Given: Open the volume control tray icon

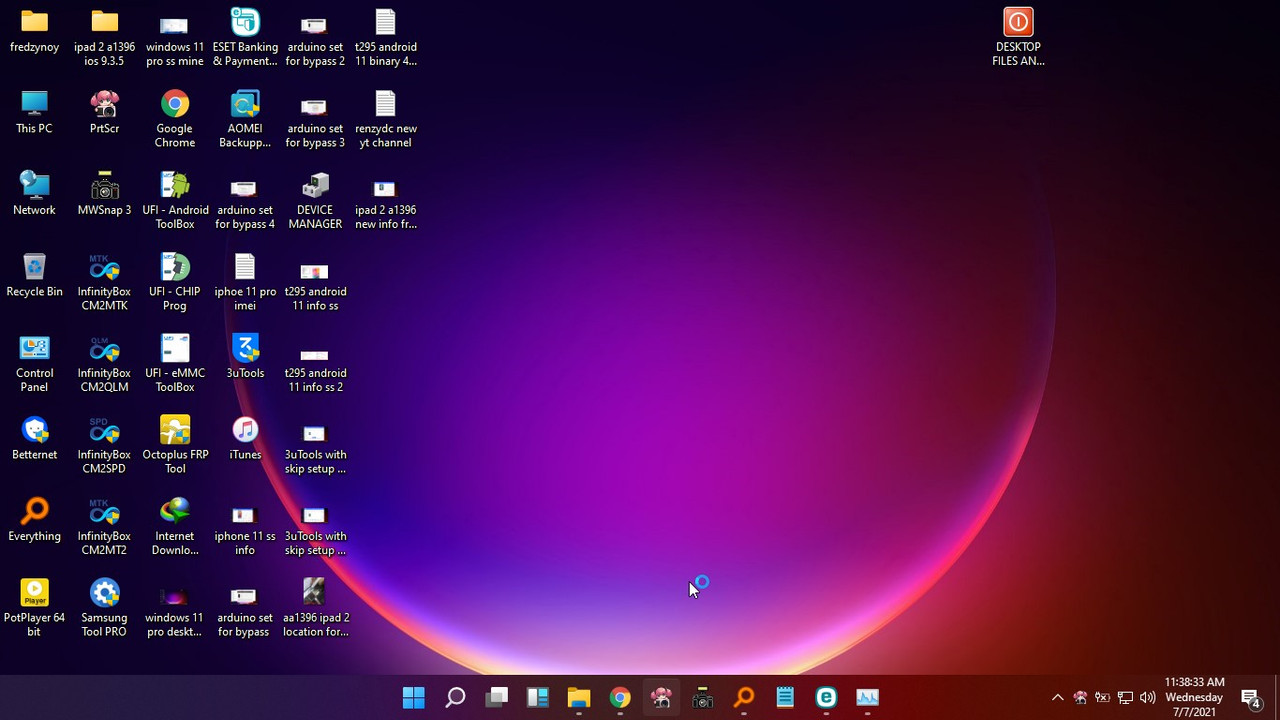Looking at the screenshot, I should (1147, 698).
